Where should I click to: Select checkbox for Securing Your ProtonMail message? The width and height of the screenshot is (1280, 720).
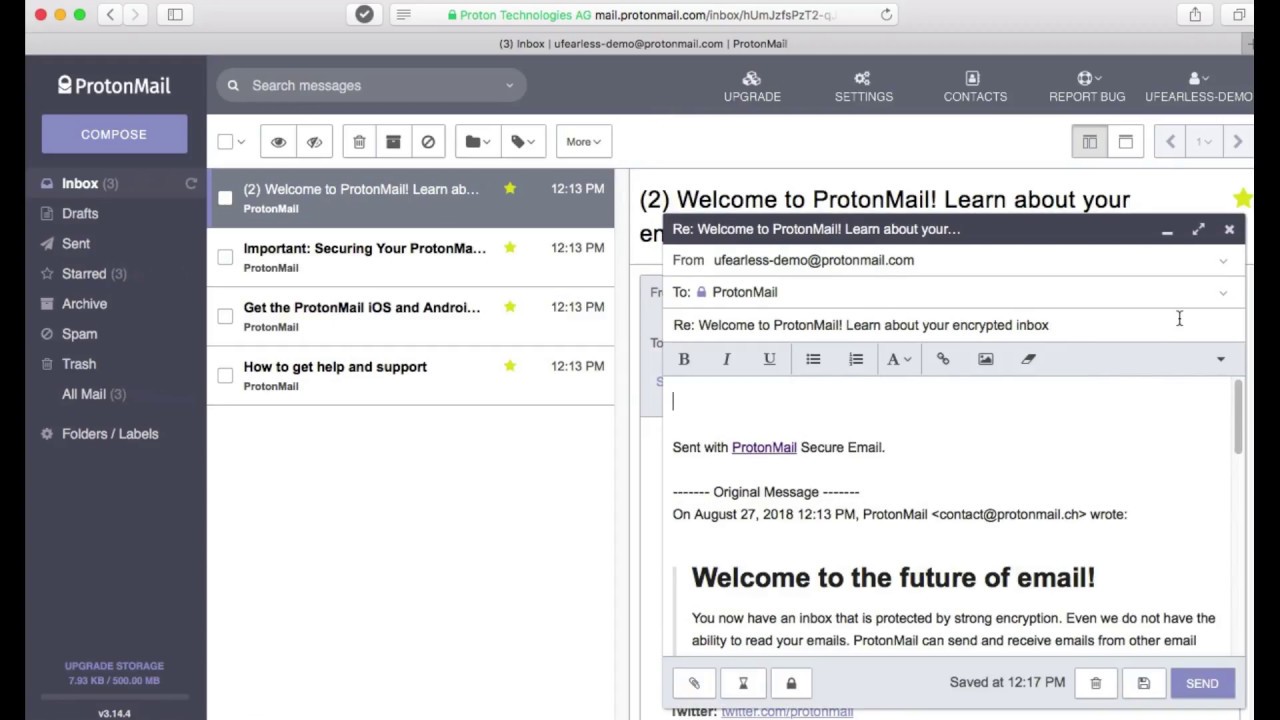pos(225,257)
